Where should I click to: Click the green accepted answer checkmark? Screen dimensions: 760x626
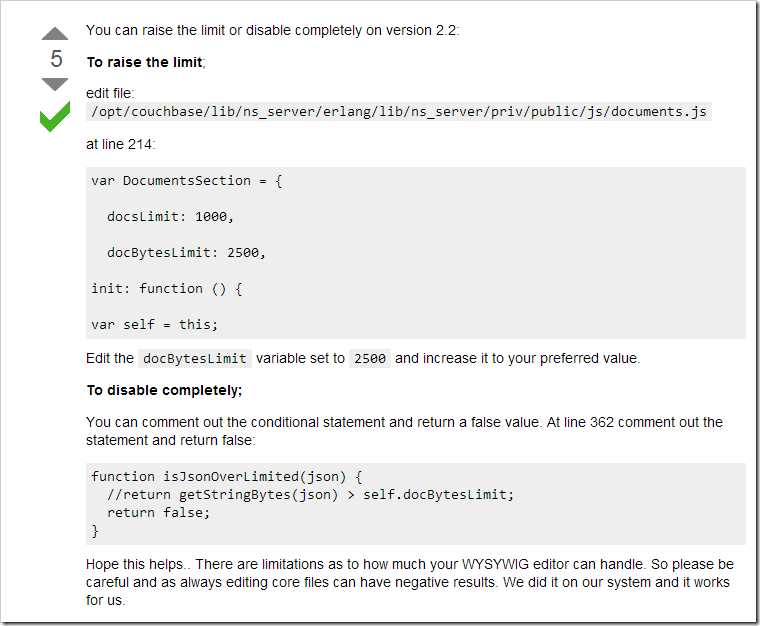[55, 116]
